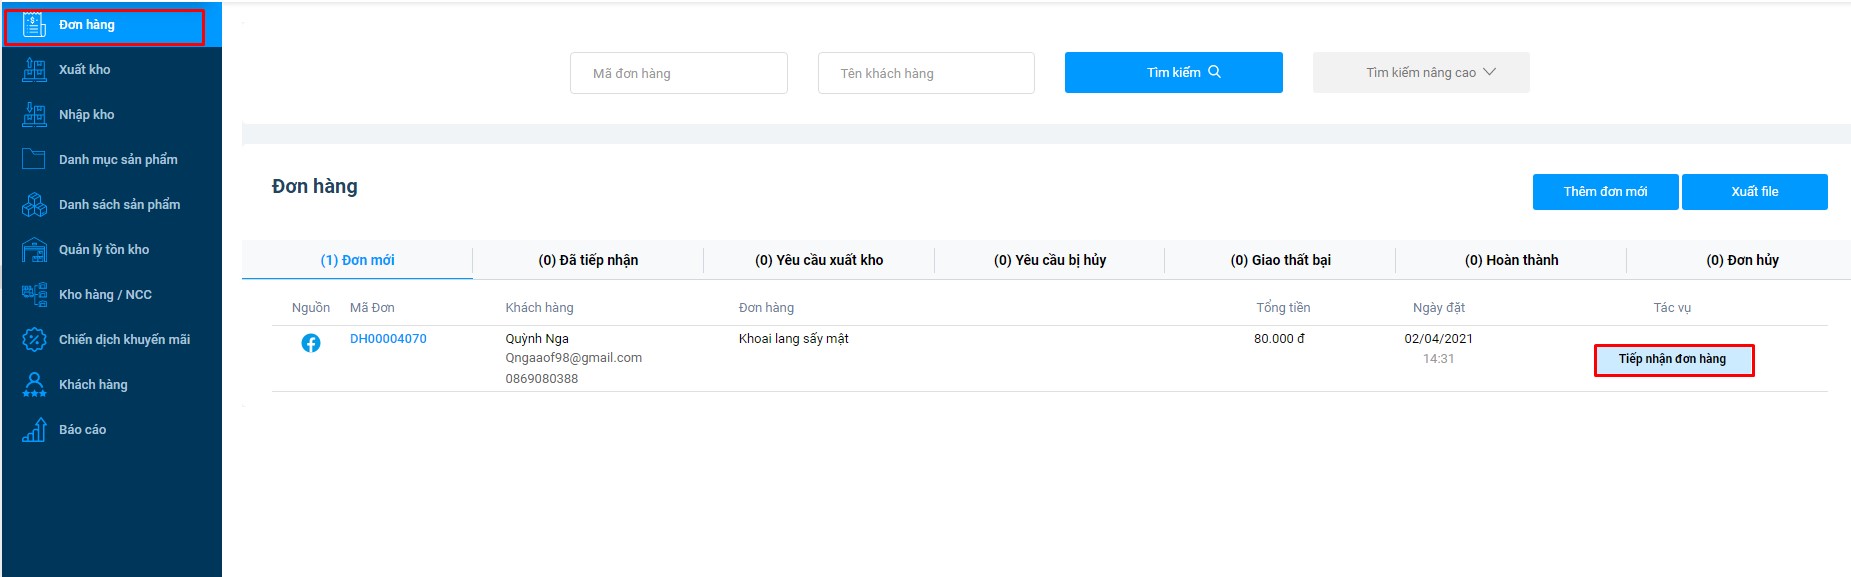Click product Khoai lang sấy mật
This screenshot has height=577, width=1851.
(794, 339)
